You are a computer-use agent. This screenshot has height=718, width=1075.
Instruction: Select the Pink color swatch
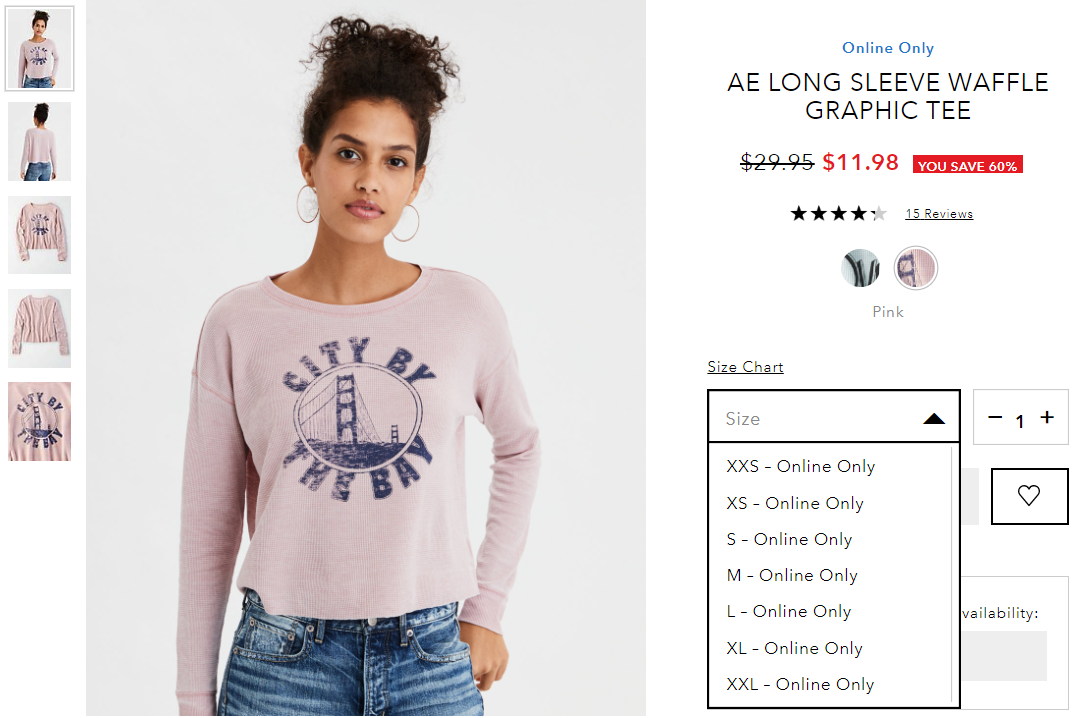click(x=915, y=267)
